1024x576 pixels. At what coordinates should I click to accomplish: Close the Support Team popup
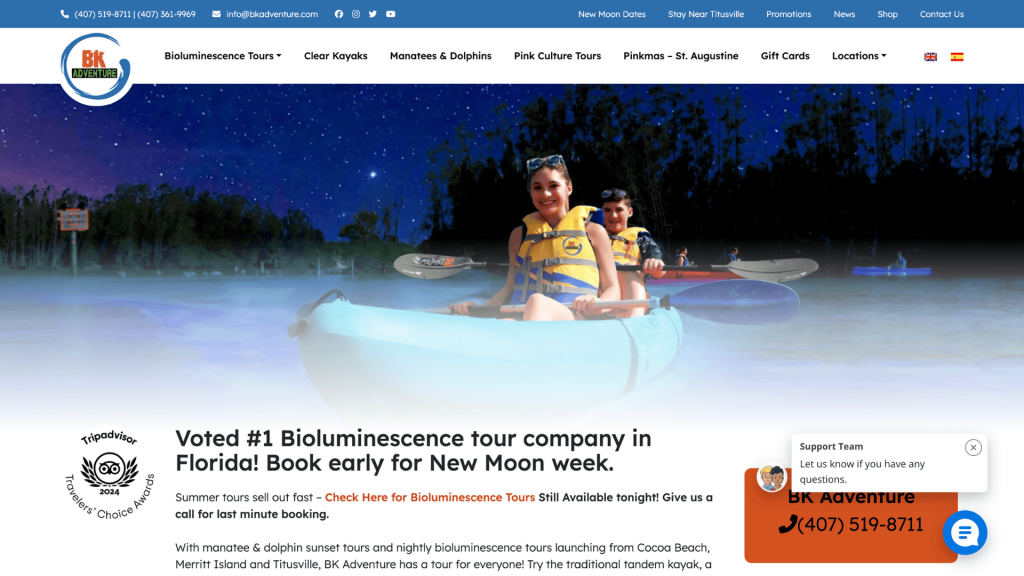[973, 447]
